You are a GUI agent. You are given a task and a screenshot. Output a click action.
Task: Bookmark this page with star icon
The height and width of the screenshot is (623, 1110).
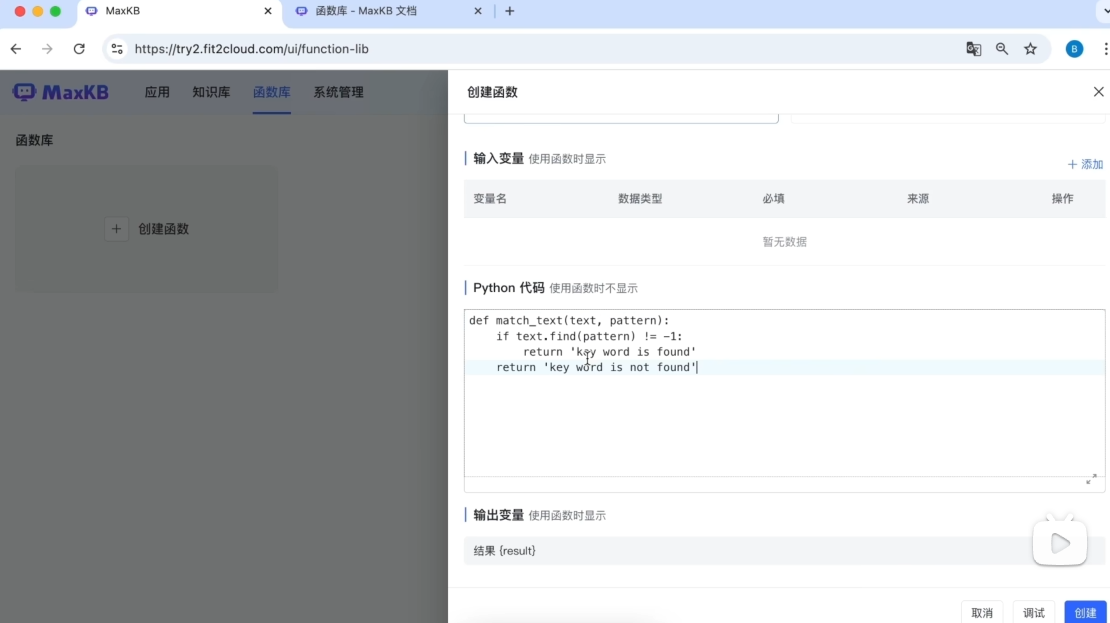[1030, 49]
